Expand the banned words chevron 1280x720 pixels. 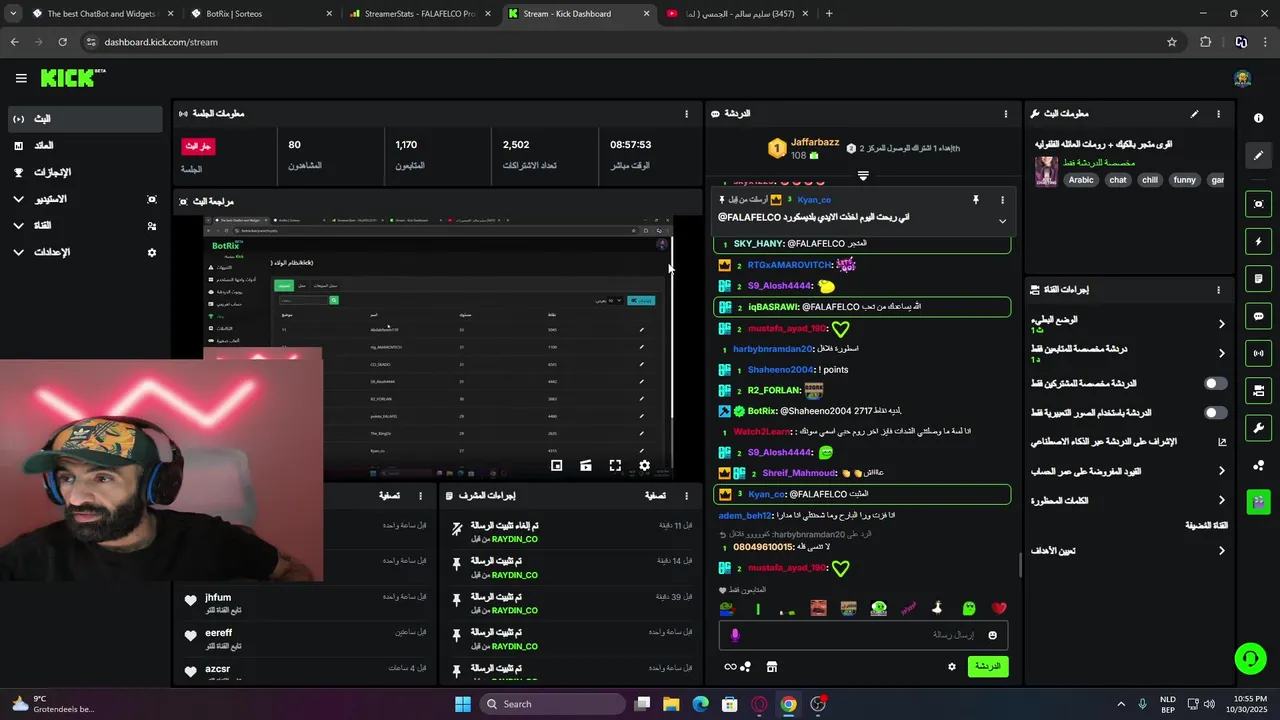point(1221,500)
